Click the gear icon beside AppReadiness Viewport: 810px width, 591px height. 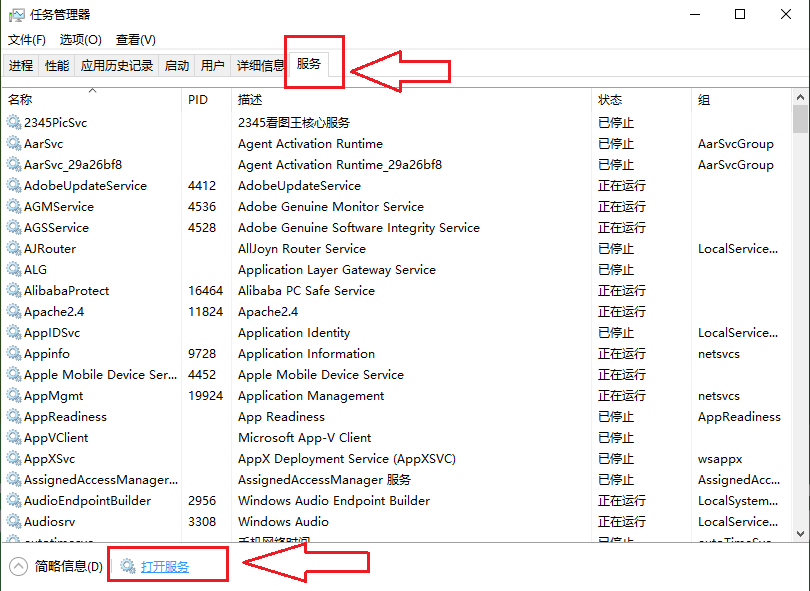pyautogui.click(x=13, y=416)
